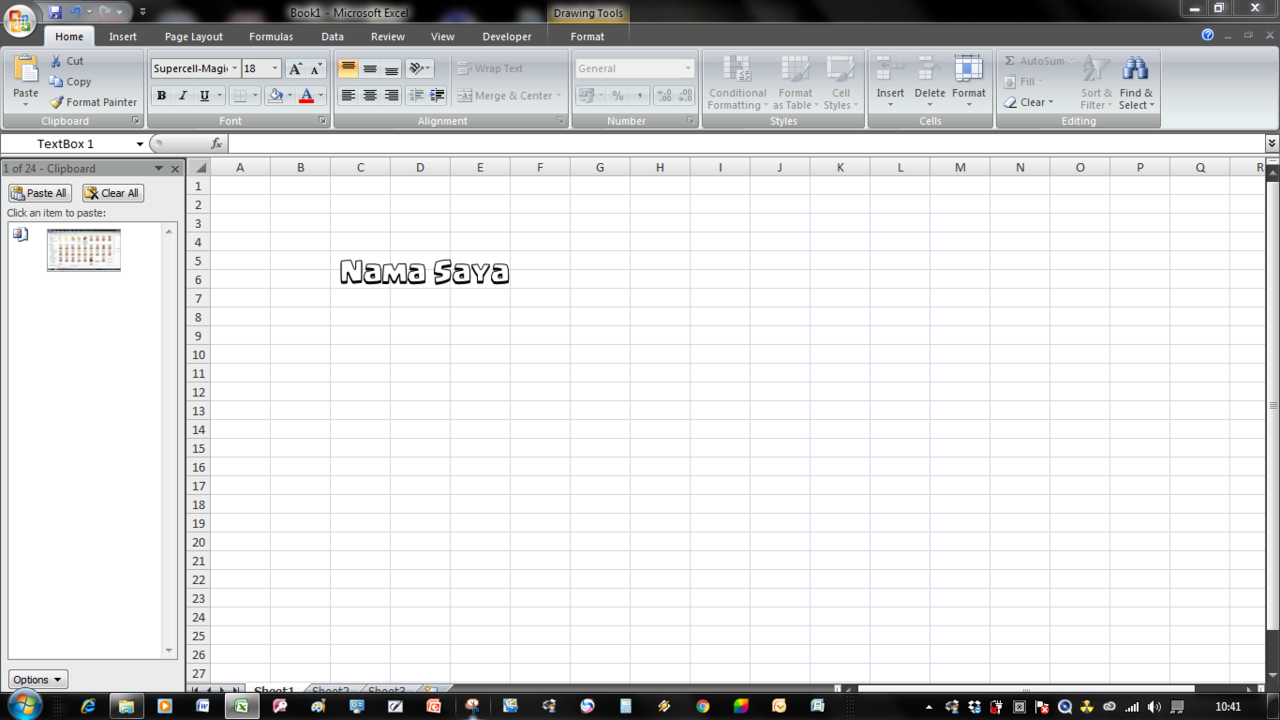Select the Nama Saya text box

coord(425,271)
